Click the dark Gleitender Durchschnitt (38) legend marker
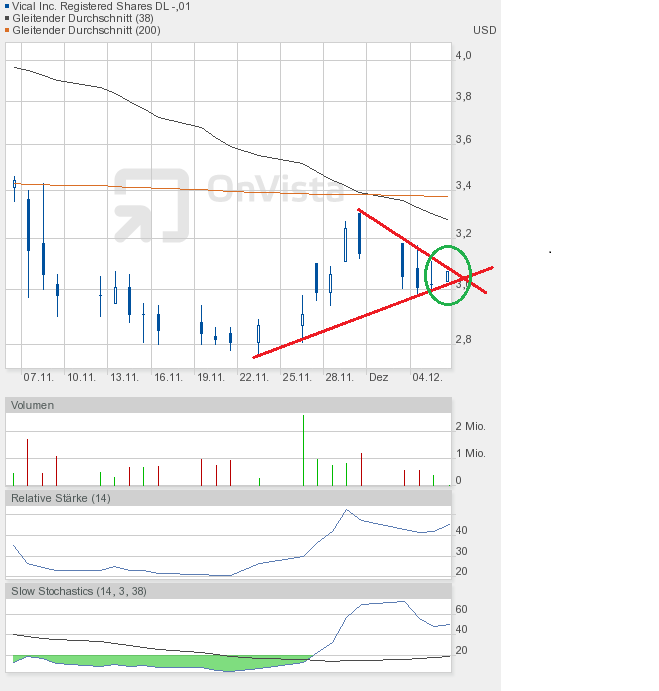 click(x=9, y=18)
